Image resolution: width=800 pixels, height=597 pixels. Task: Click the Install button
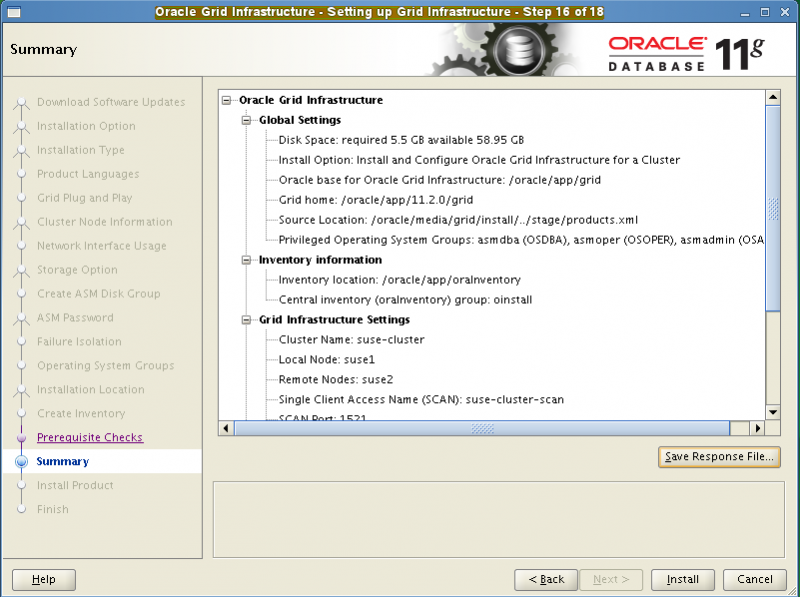click(682, 579)
